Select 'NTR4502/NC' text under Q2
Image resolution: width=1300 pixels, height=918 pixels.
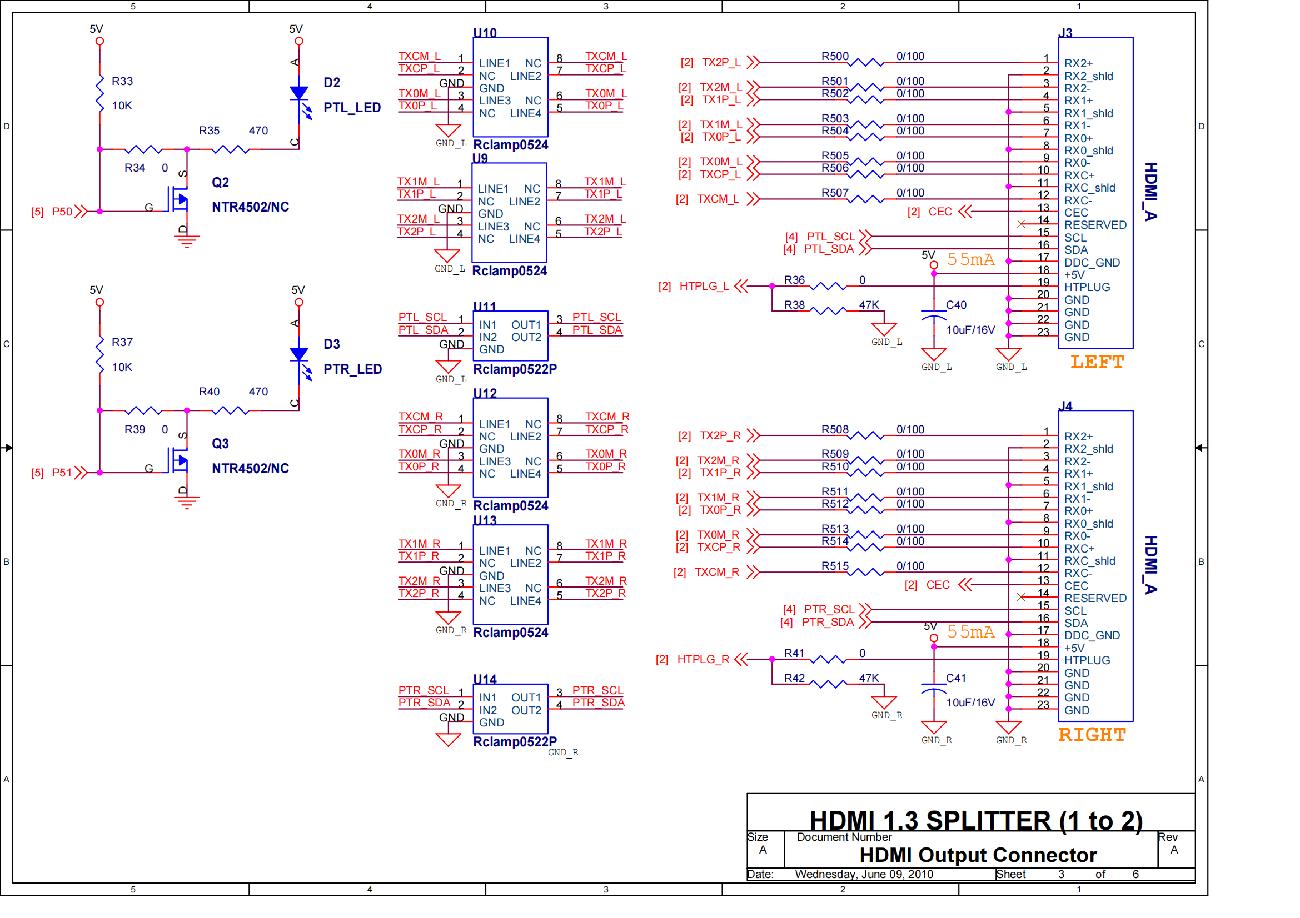[x=250, y=207]
